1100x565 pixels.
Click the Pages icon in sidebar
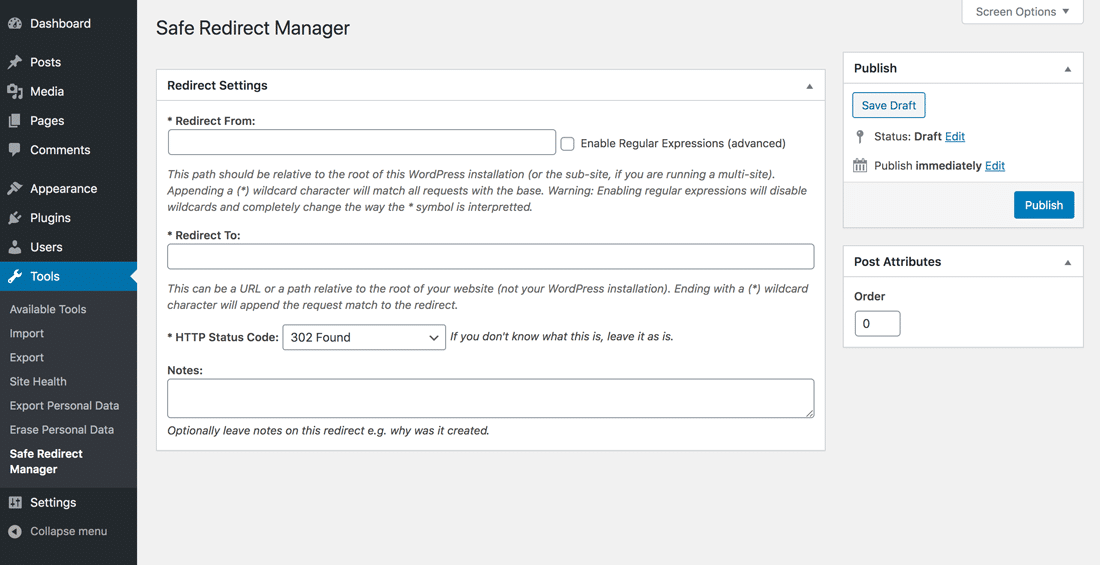(x=15, y=121)
